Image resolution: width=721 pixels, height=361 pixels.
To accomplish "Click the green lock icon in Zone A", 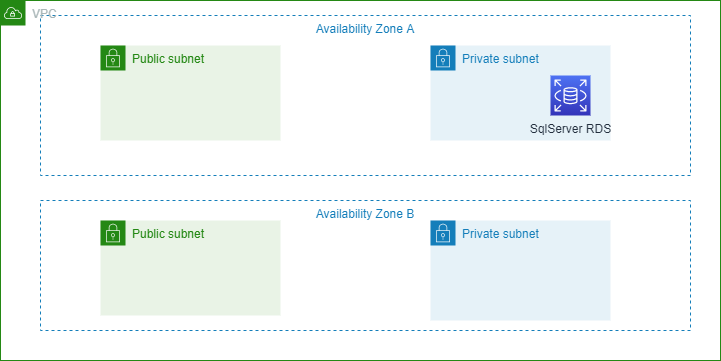I will tap(113, 58).
